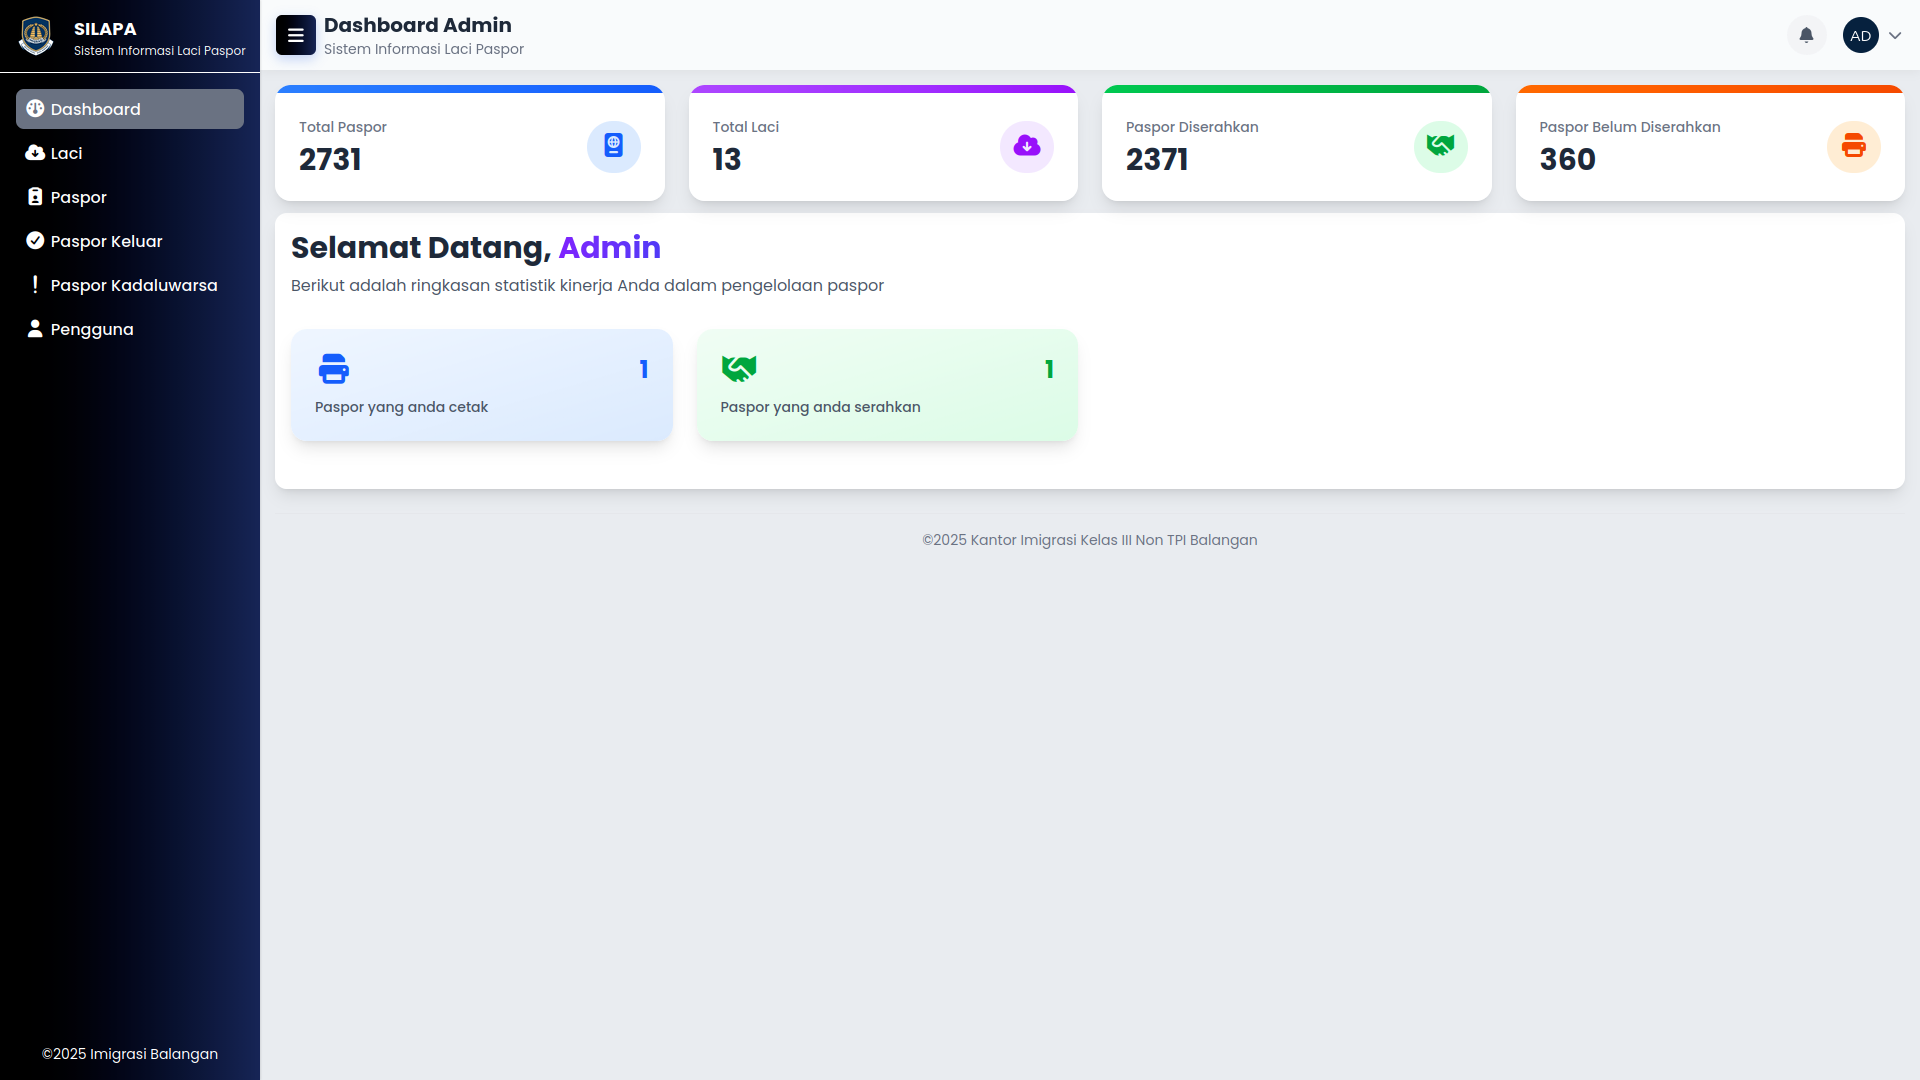1920x1080 pixels.
Task: Select the Total Paspor value 2731
Action: pyautogui.click(x=330, y=159)
